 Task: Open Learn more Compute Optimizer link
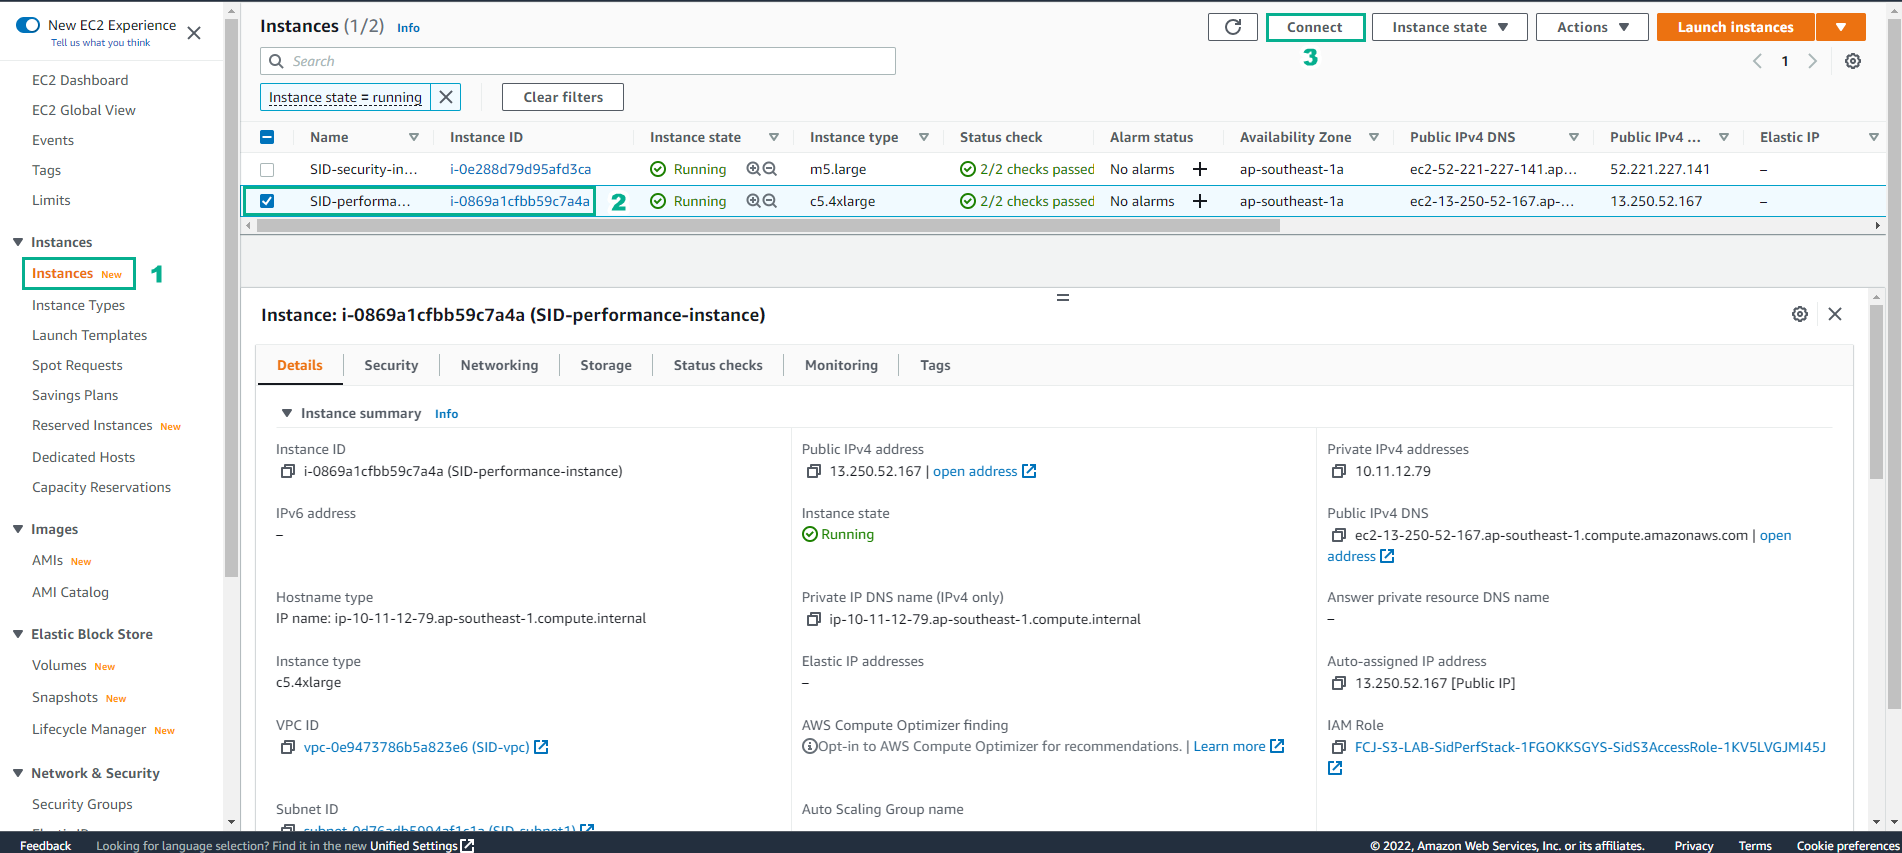(x=1229, y=746)
